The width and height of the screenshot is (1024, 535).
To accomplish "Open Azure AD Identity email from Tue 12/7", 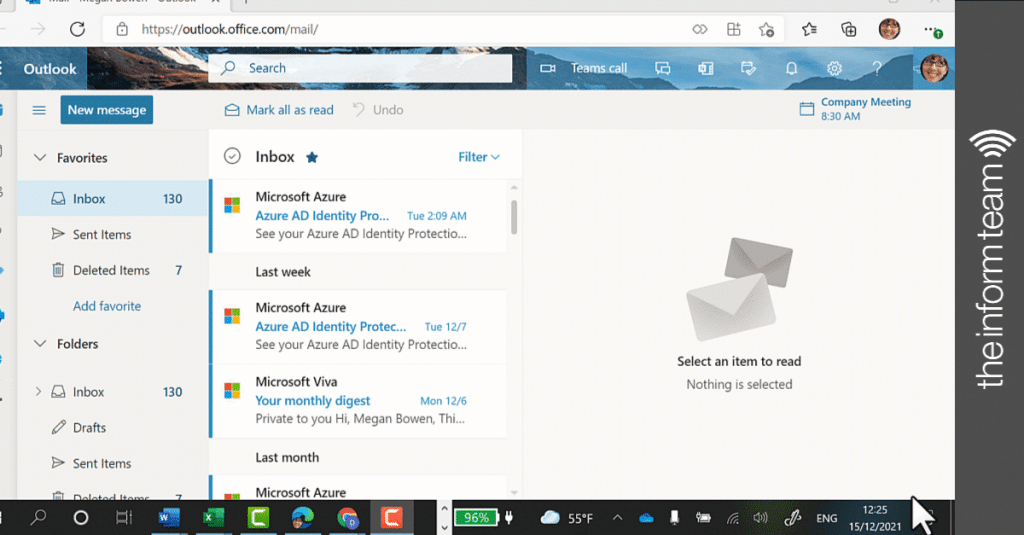I will [x=358, y=327].
